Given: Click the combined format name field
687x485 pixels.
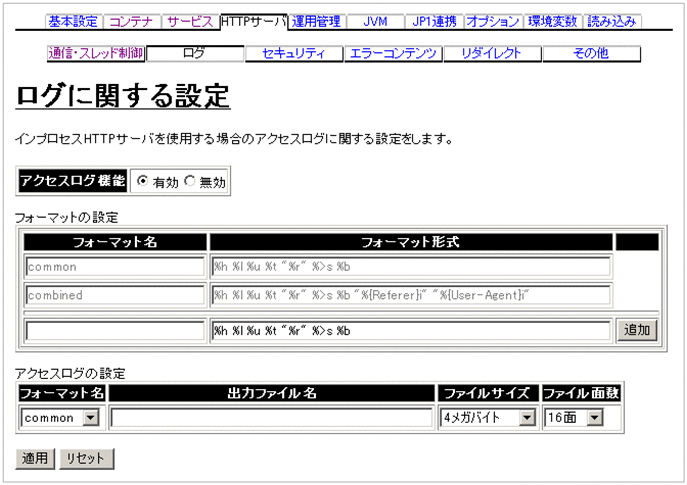Looking at the screenshot, I should coord(115,295).
